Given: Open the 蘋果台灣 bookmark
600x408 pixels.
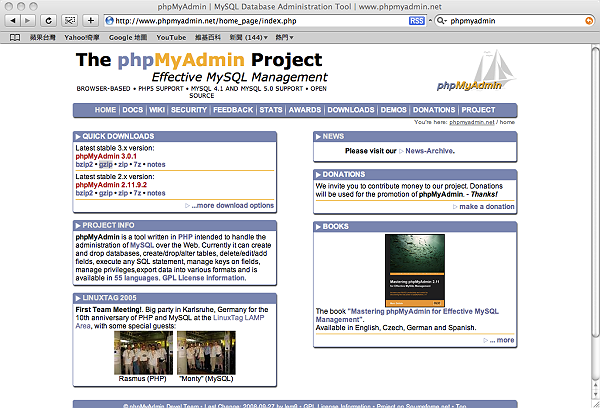Looking at the screenshot, I should coord(42,38).
